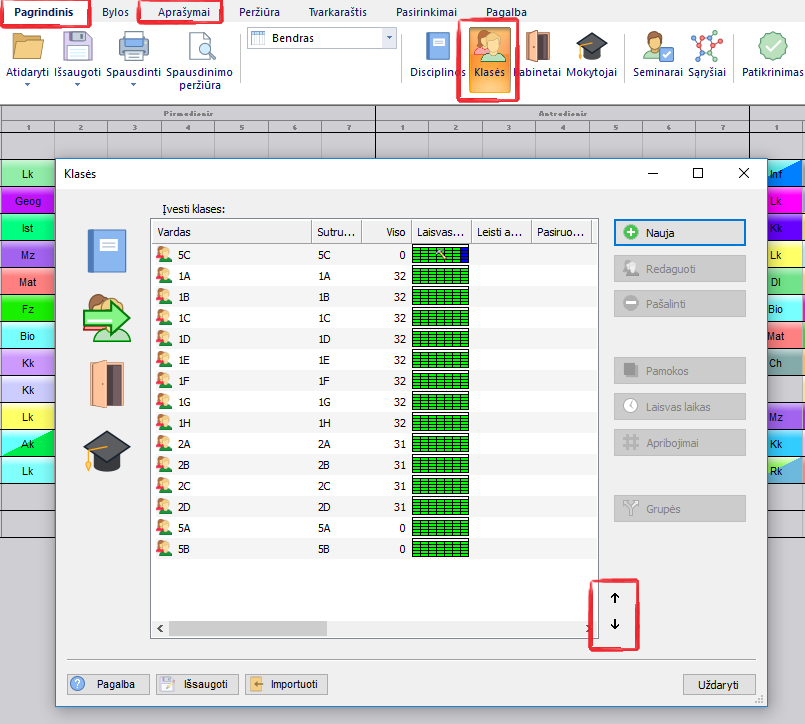
Task: Move the selected class up with arrow
Action: point(615,597)
